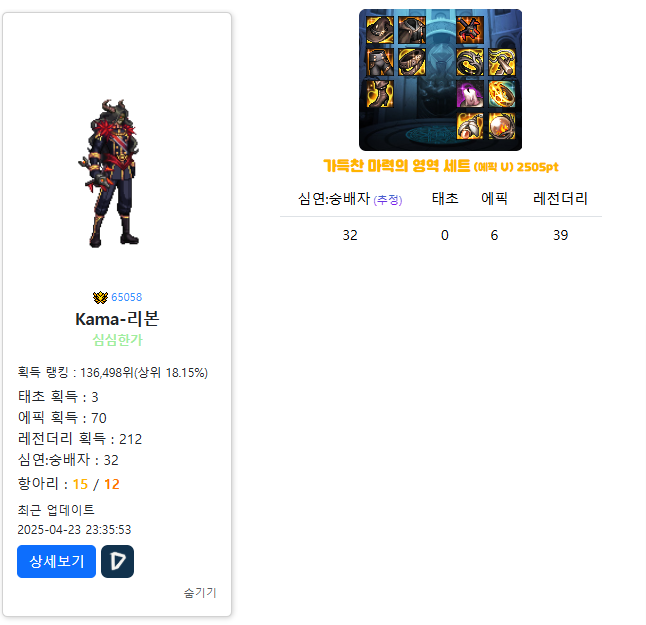
Task: Click the leather belt equipment icon
Action: [x=412, y=62]
